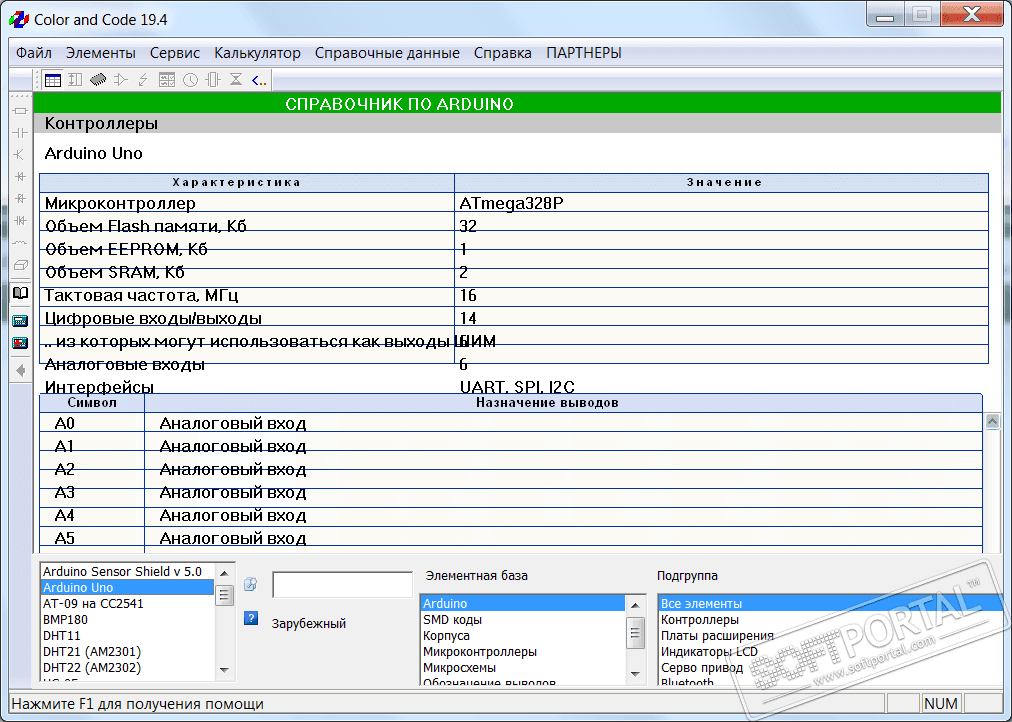The height and width of the screenshot is (722, 1012).
Task: Select the diode icon in left sidebar
Action: click(x=21, y=177)
